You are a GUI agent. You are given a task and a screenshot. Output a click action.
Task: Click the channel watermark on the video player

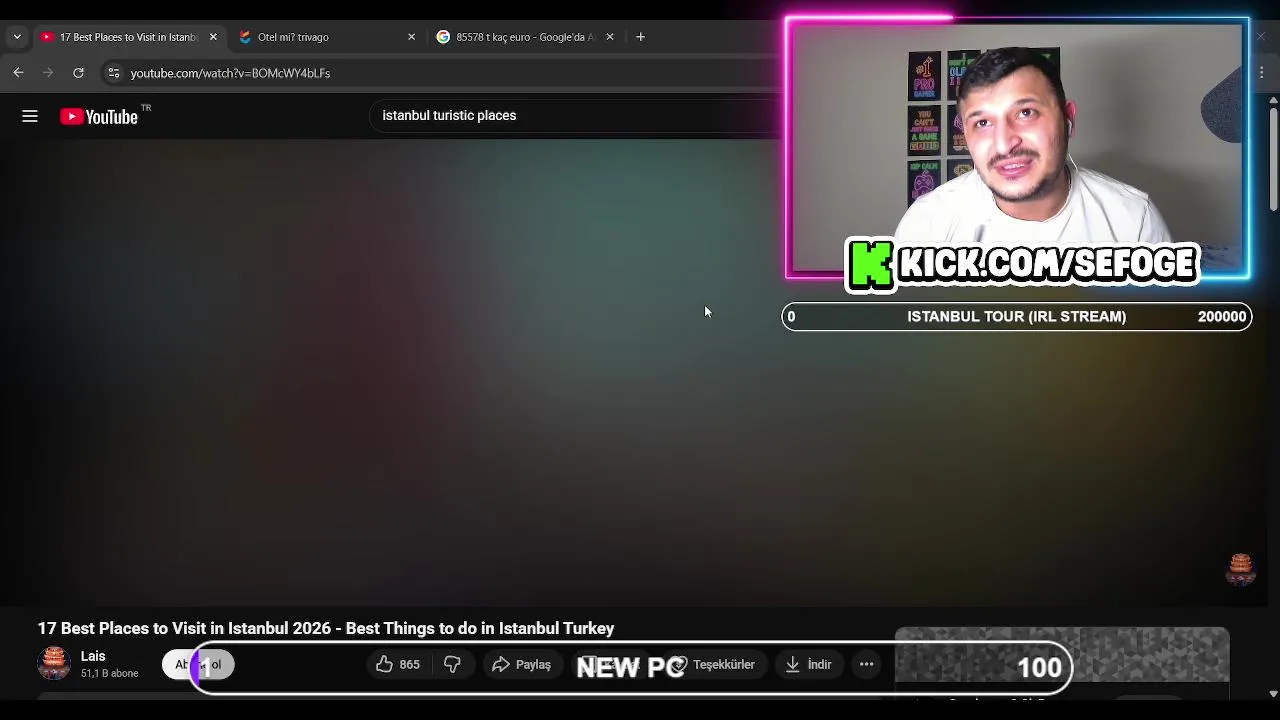tap(1240, 569)
